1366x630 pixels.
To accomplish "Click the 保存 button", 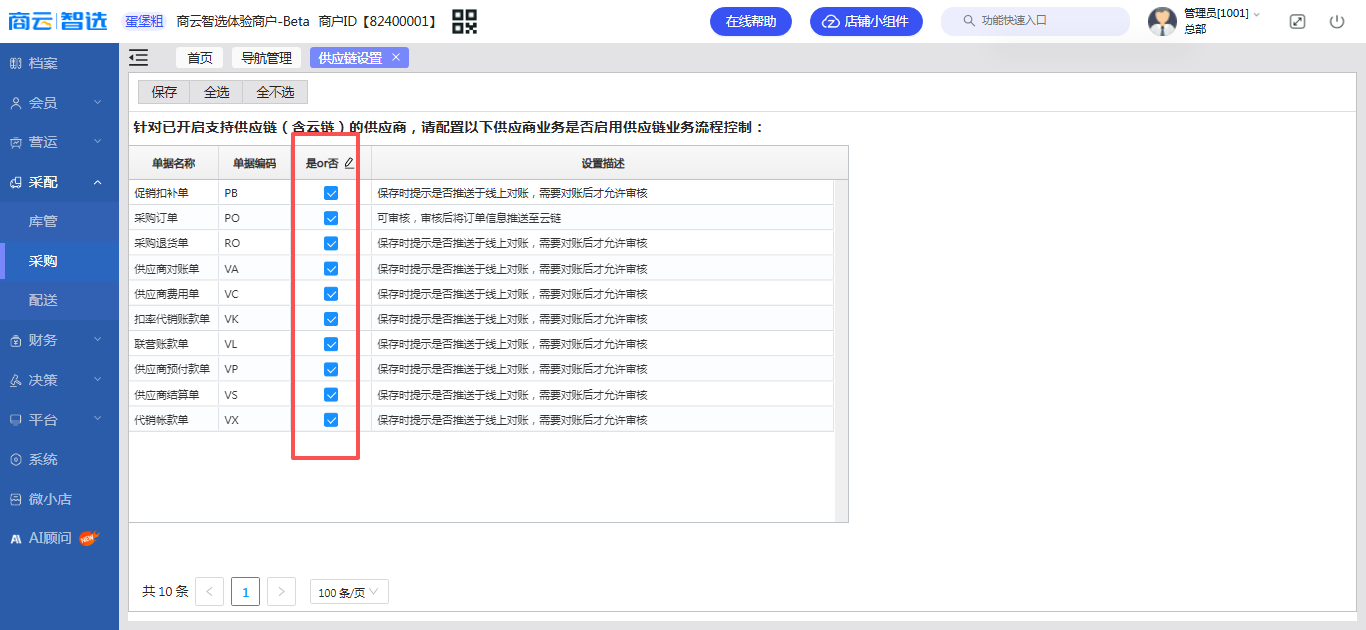I will (x=164, y=92).
